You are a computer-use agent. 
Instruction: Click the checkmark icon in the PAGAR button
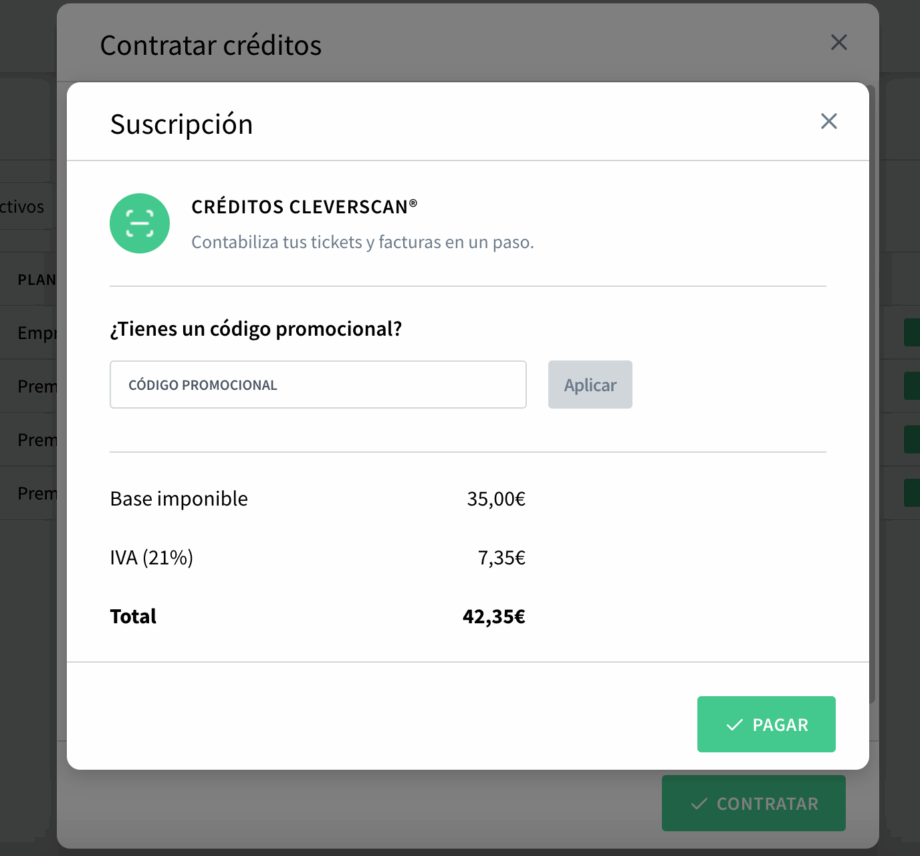(735, 725)
